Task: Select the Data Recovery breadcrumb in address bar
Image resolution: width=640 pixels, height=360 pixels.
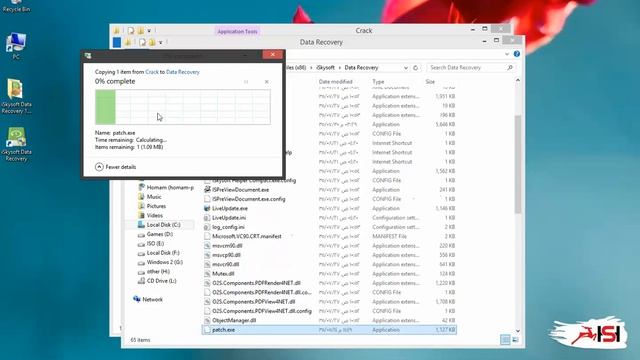Action: [361, 68]
